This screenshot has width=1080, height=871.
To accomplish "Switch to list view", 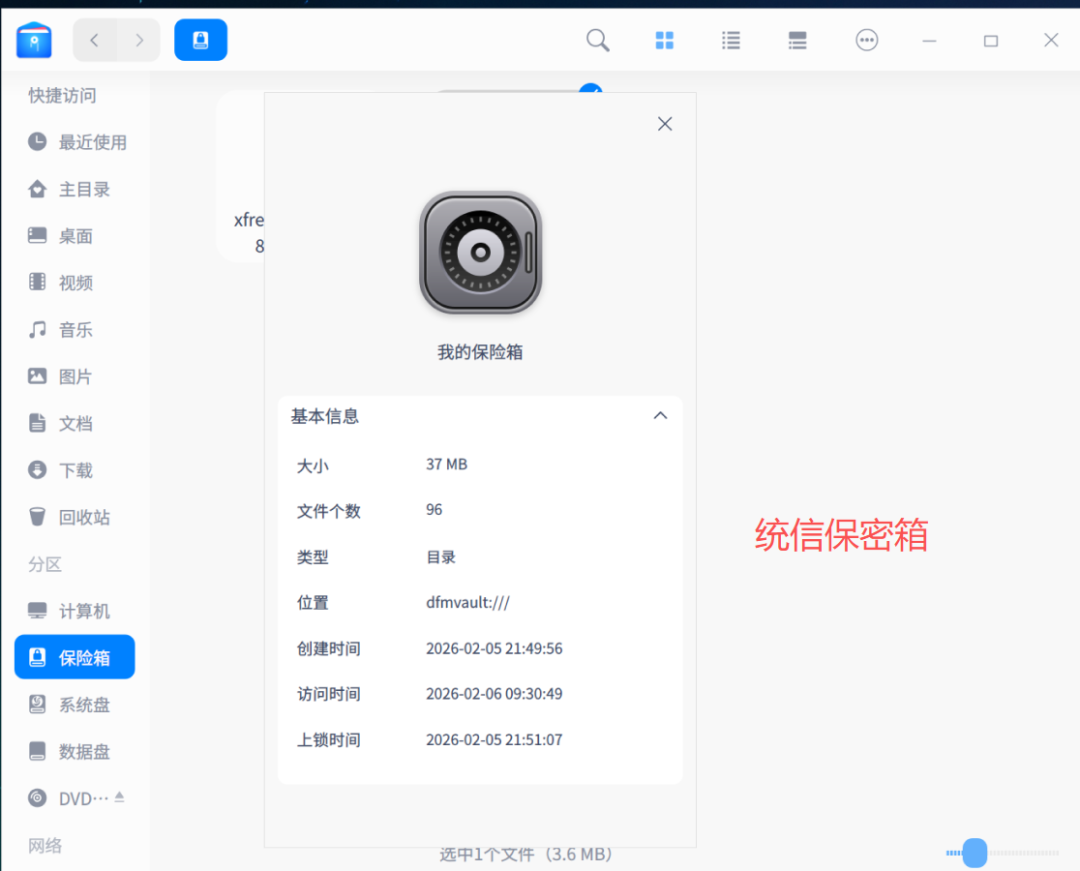I will pos(731,40).
